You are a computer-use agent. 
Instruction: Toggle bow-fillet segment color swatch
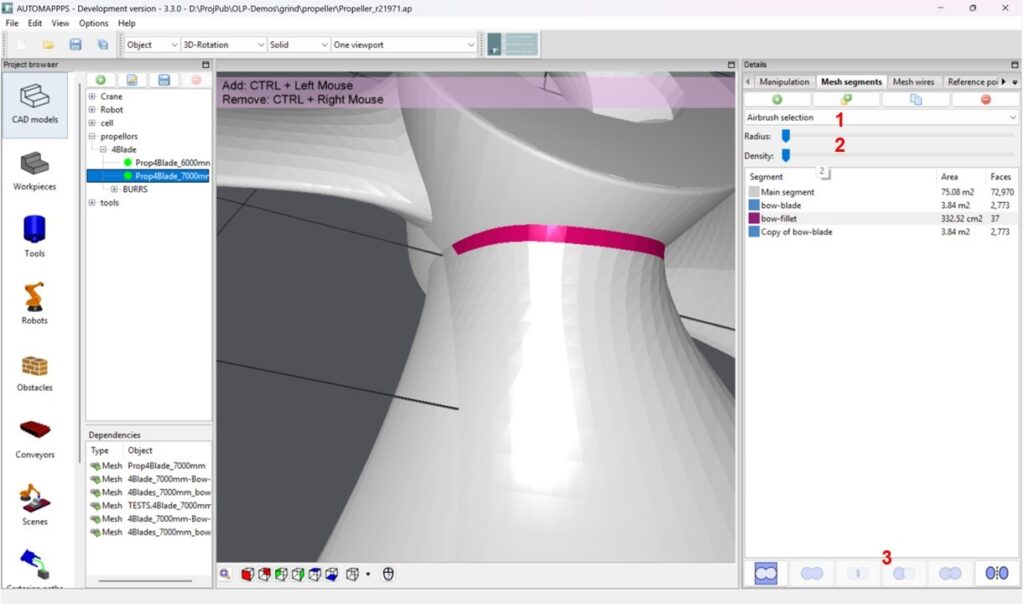coord(754,218)
